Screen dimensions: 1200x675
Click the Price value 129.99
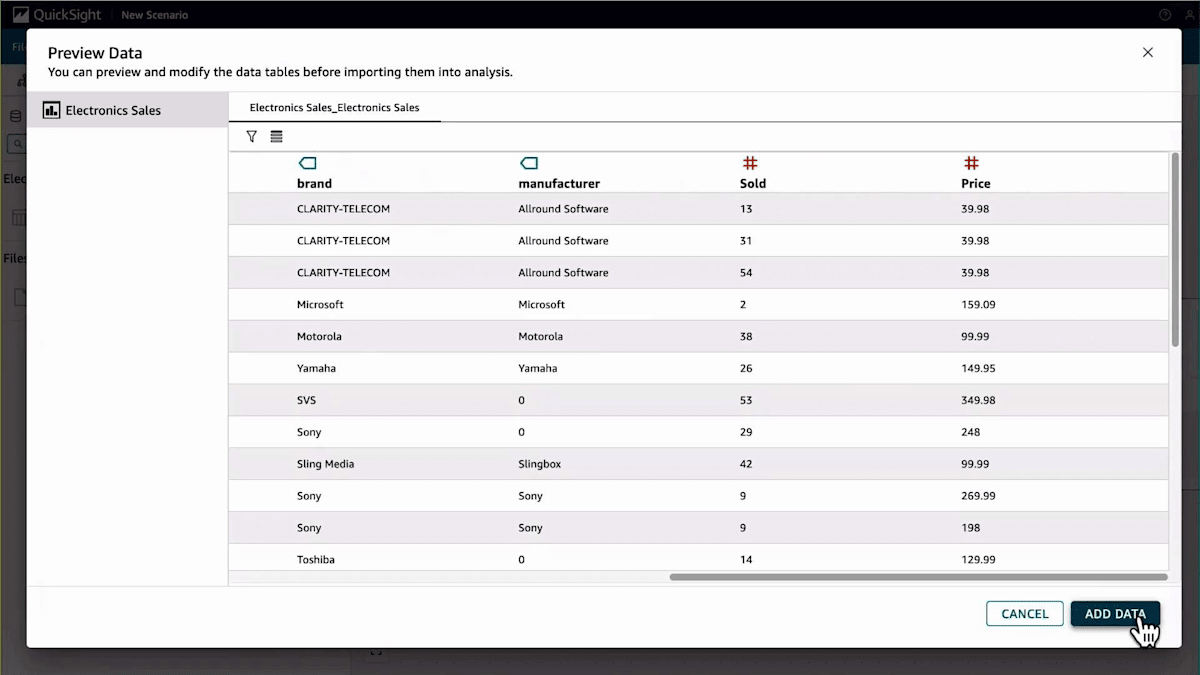(978, 560)
